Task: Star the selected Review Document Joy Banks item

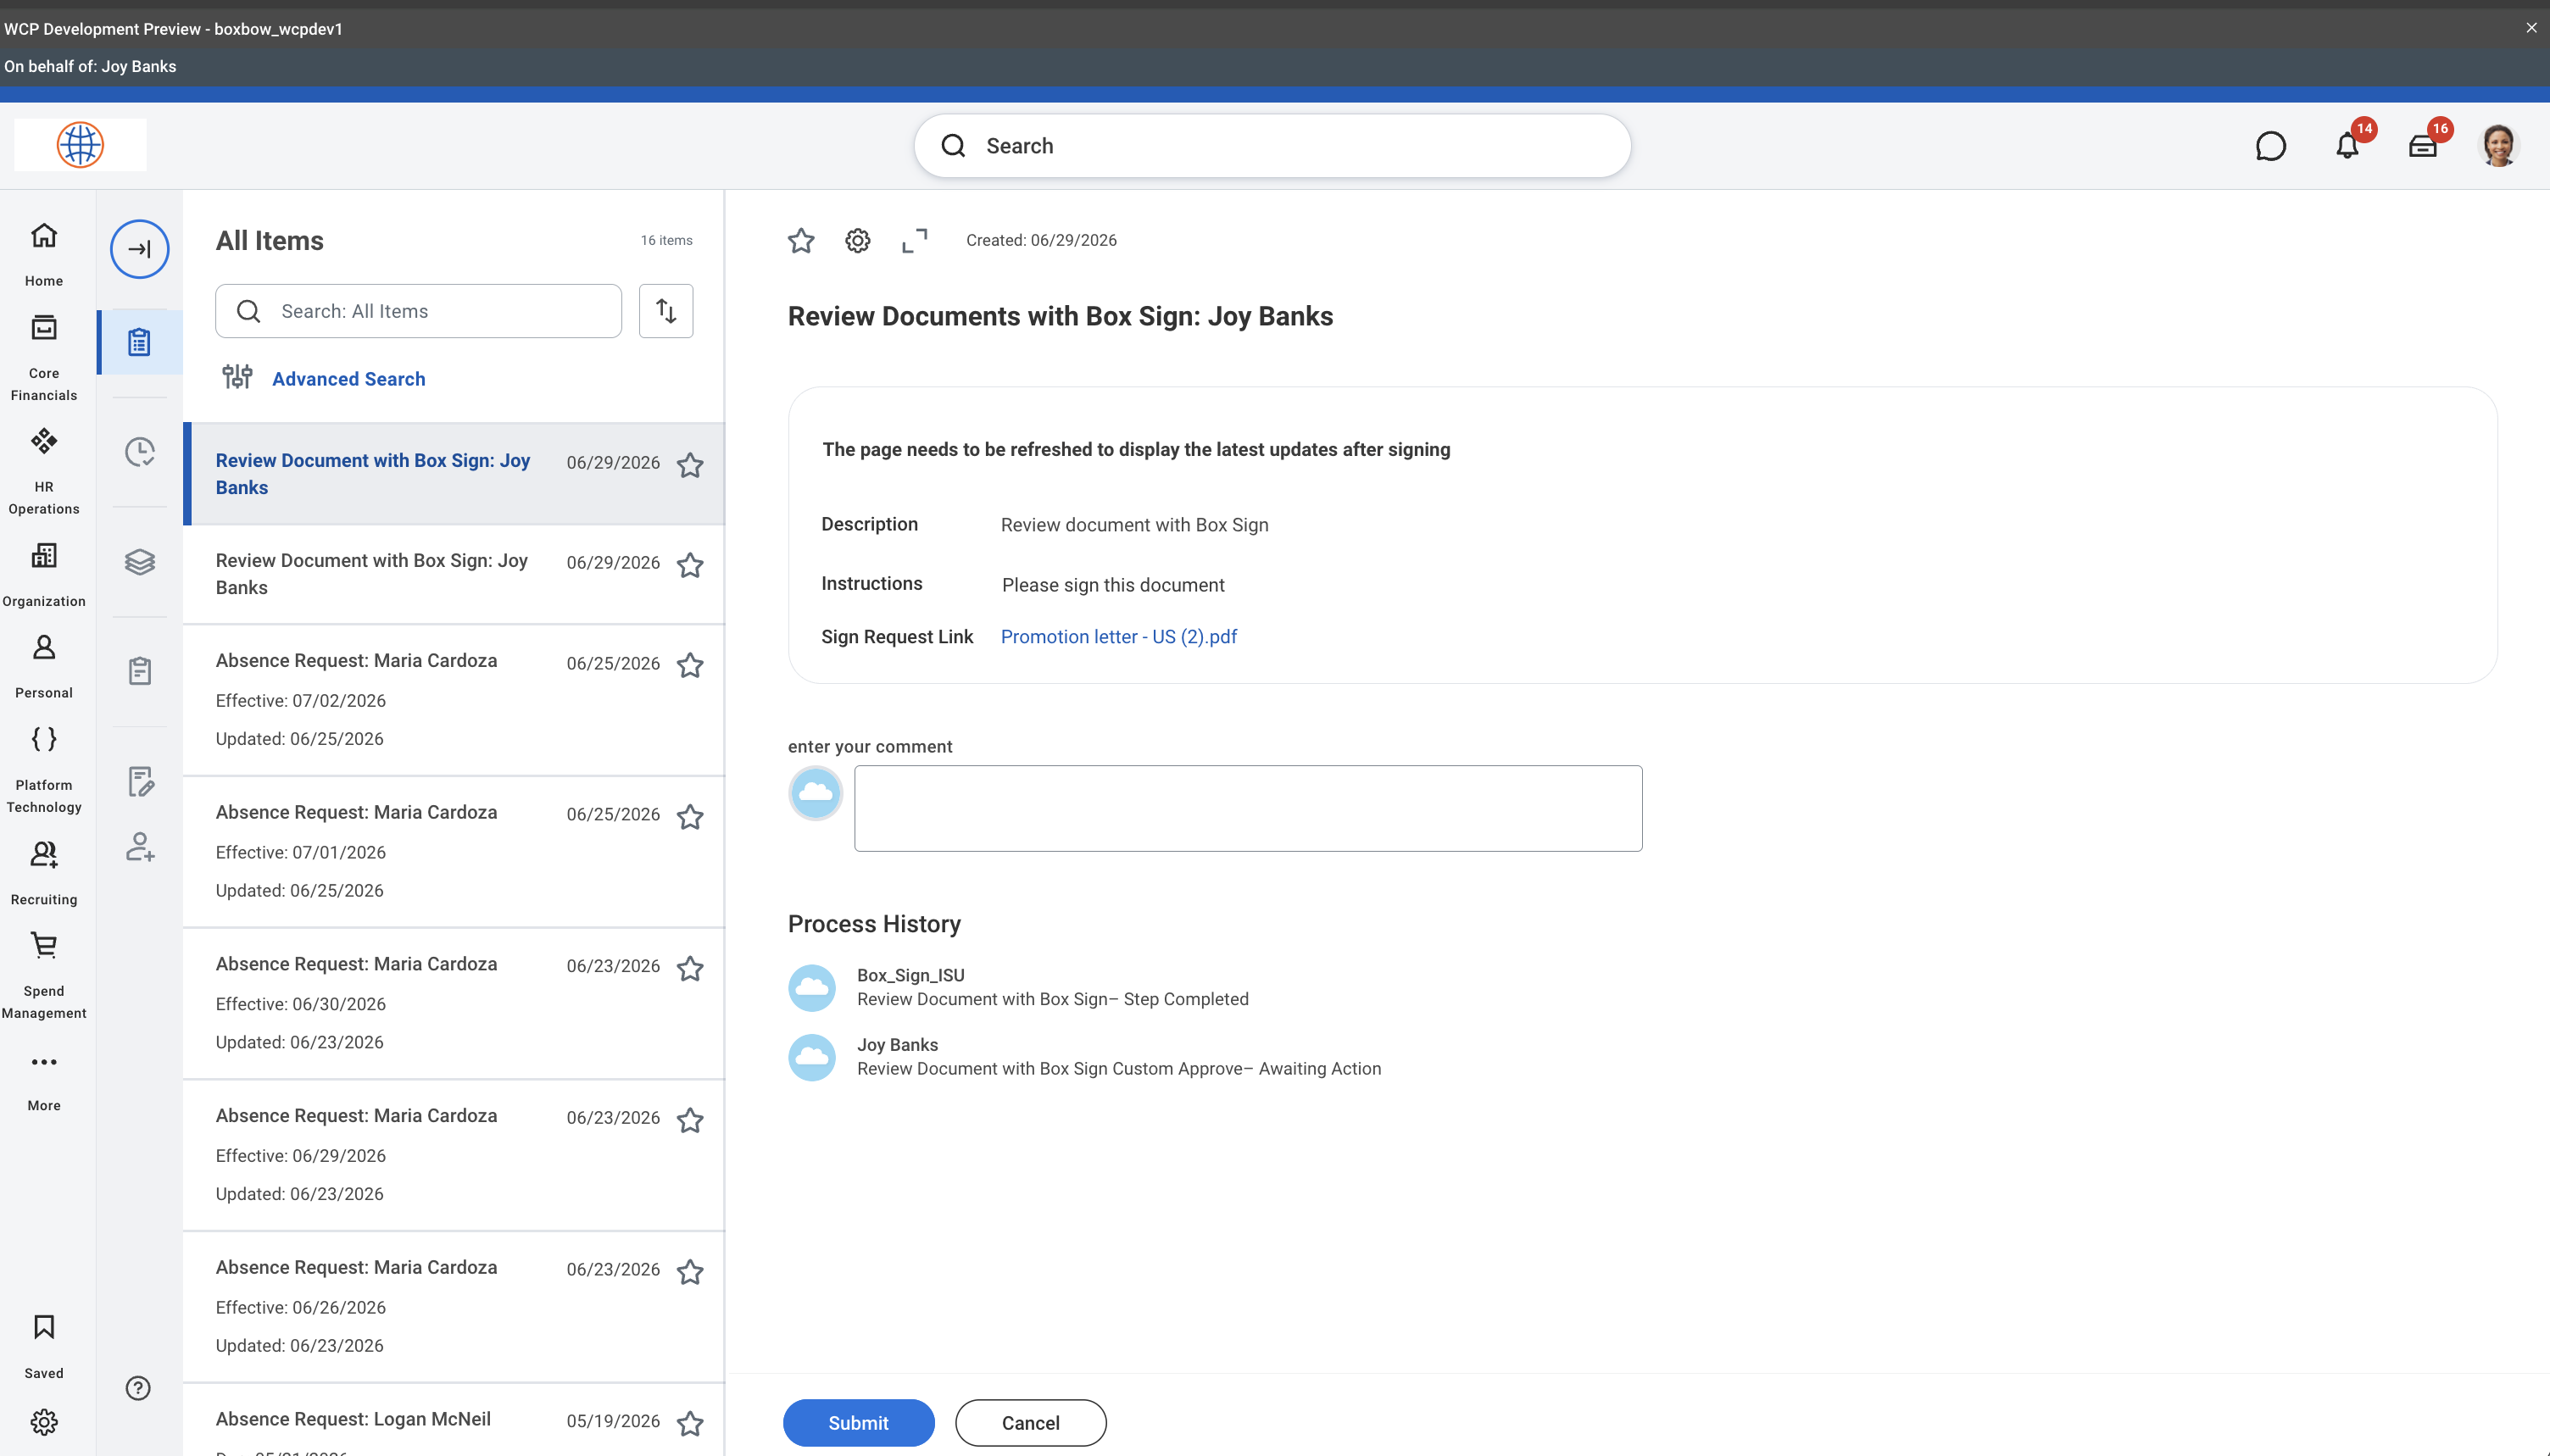Action: (690, 465)
